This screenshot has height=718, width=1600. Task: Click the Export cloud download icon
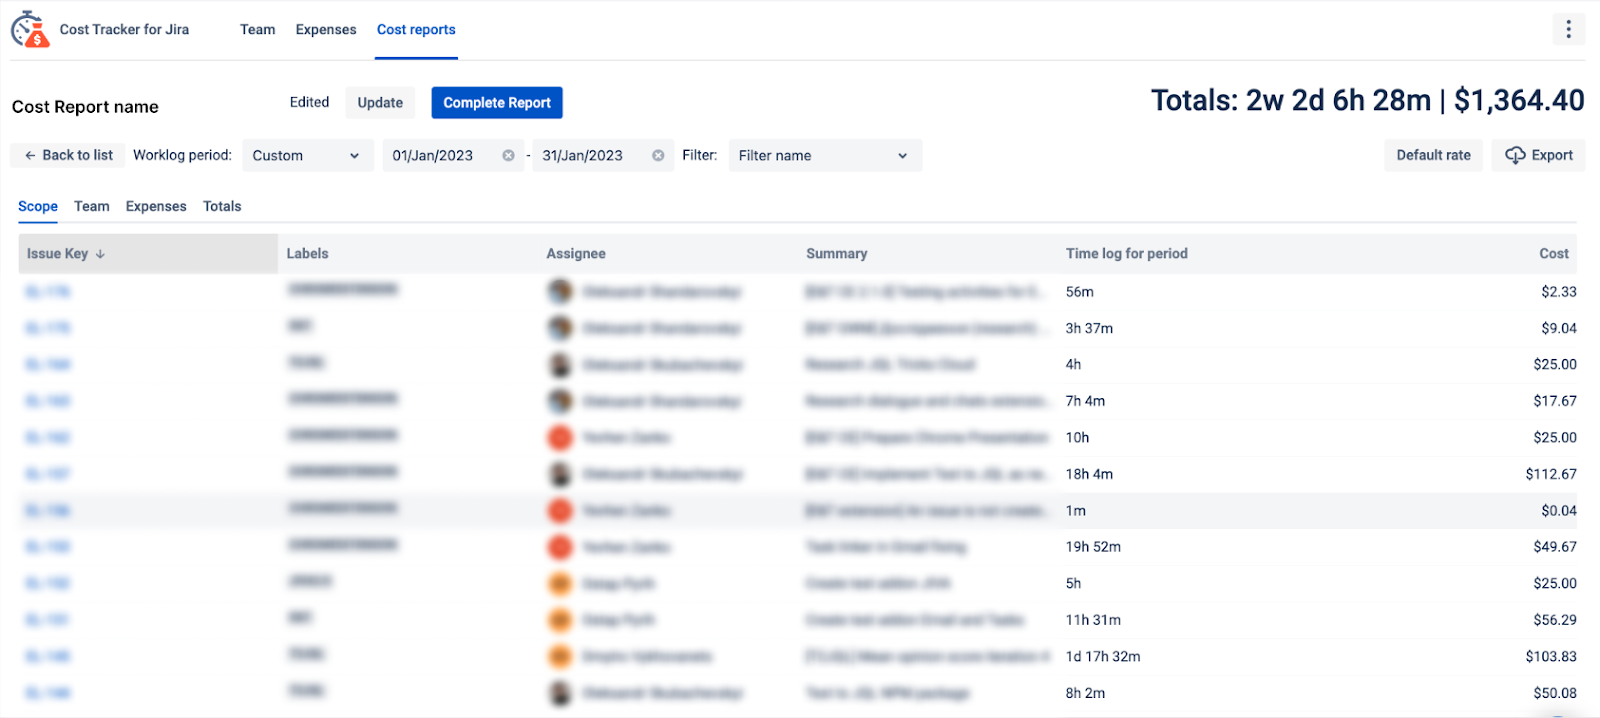[x=1515, y=156]
